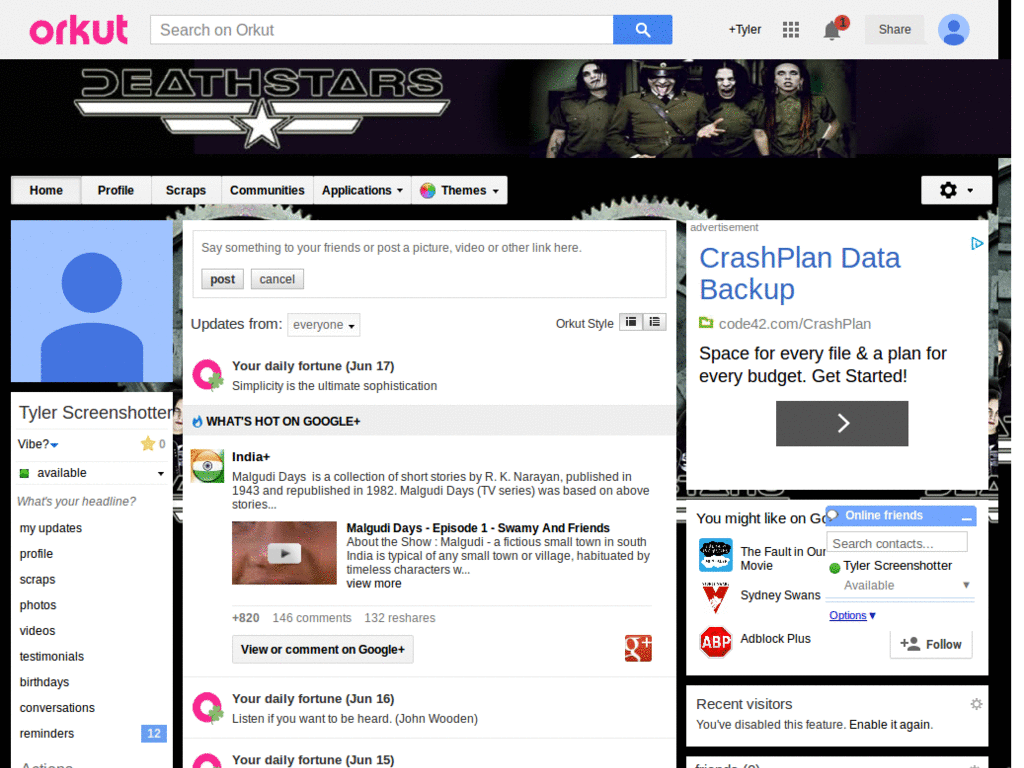The width and height of the screenshot is (1024, 768).
Task: Open the Google apps grid icon
Action: click(791, 29)
